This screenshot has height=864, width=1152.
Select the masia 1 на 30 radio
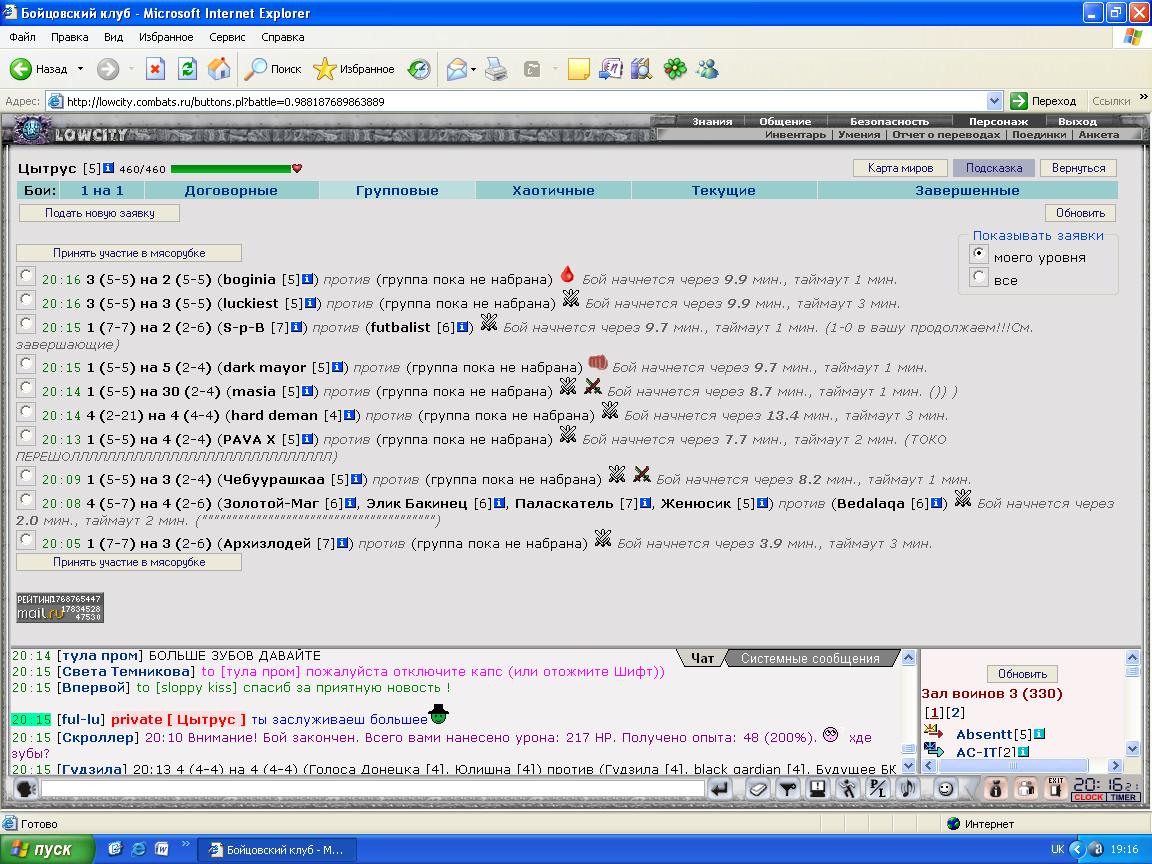[x=26, y=388]
